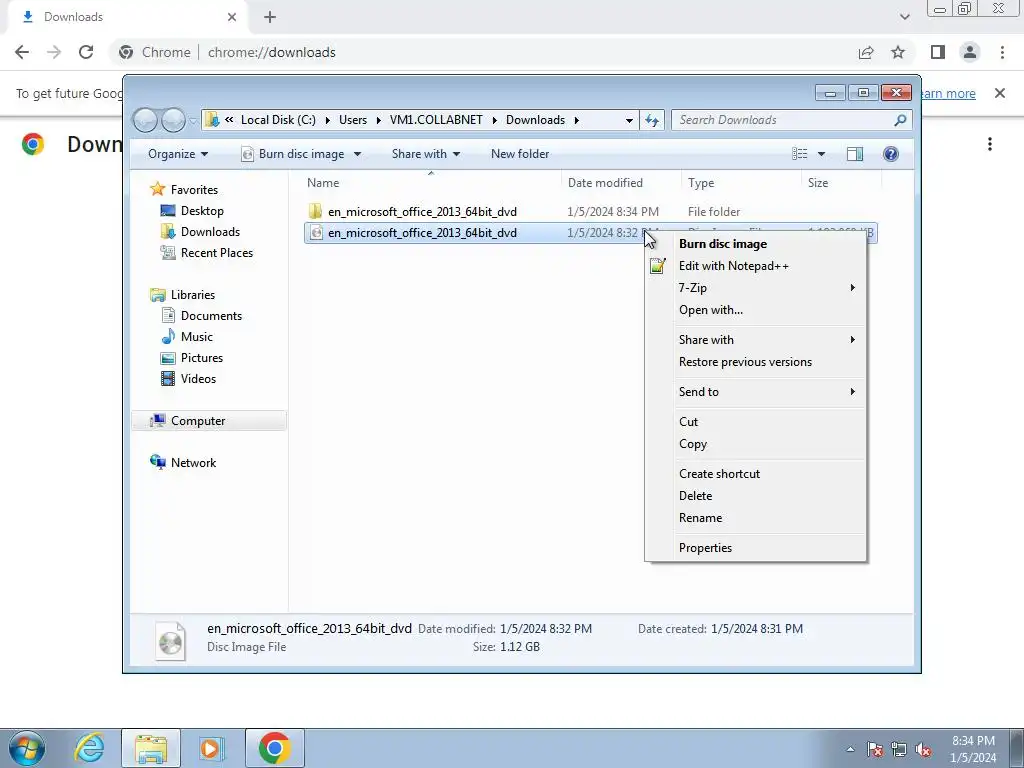The width and height of the screenshot is (1024, 768).
Task: Click Burn disc image toolbar button
Action: [x=293, y=154]
